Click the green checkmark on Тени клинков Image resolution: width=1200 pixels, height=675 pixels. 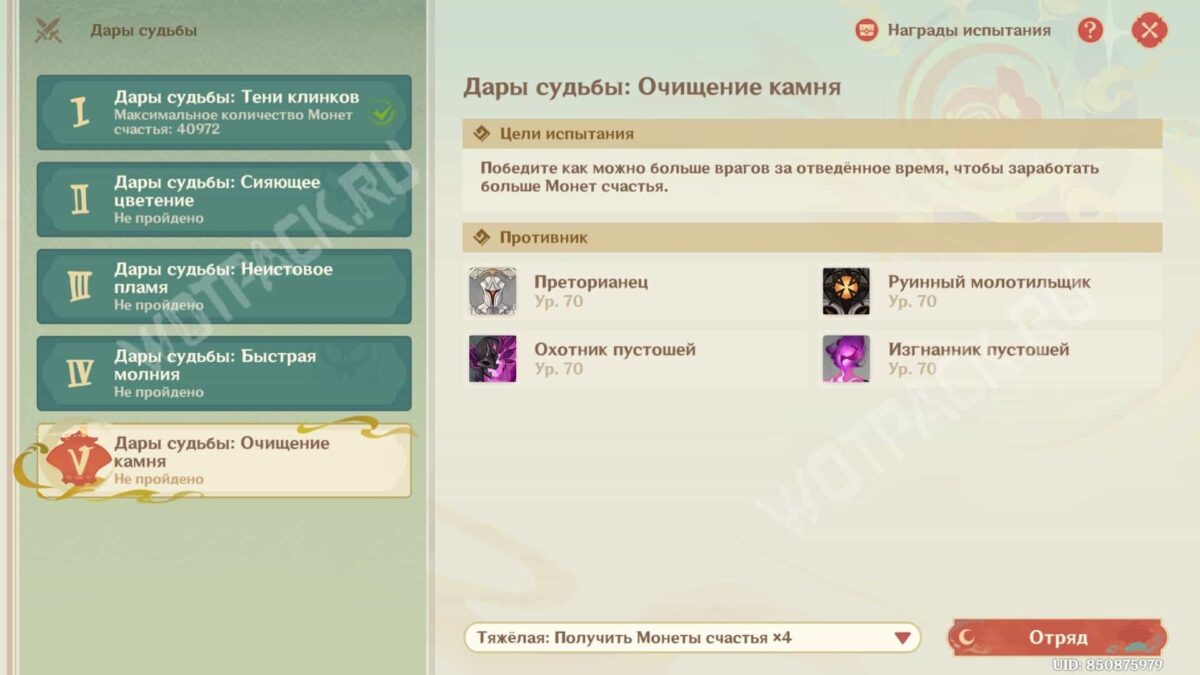(x=381, y=114)
